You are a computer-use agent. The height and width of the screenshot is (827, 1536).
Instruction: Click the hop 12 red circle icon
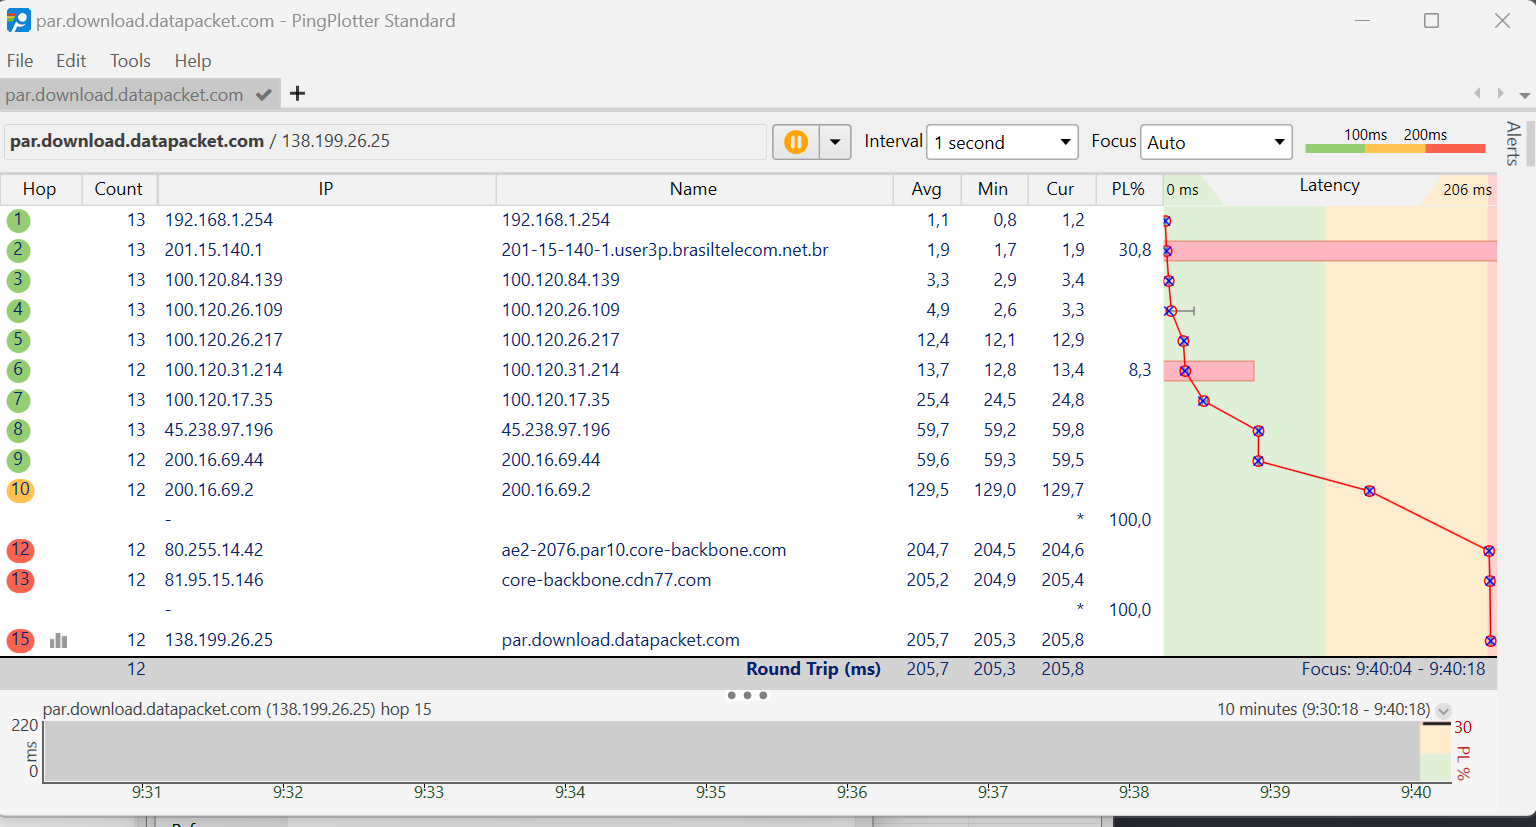point(20,550)
